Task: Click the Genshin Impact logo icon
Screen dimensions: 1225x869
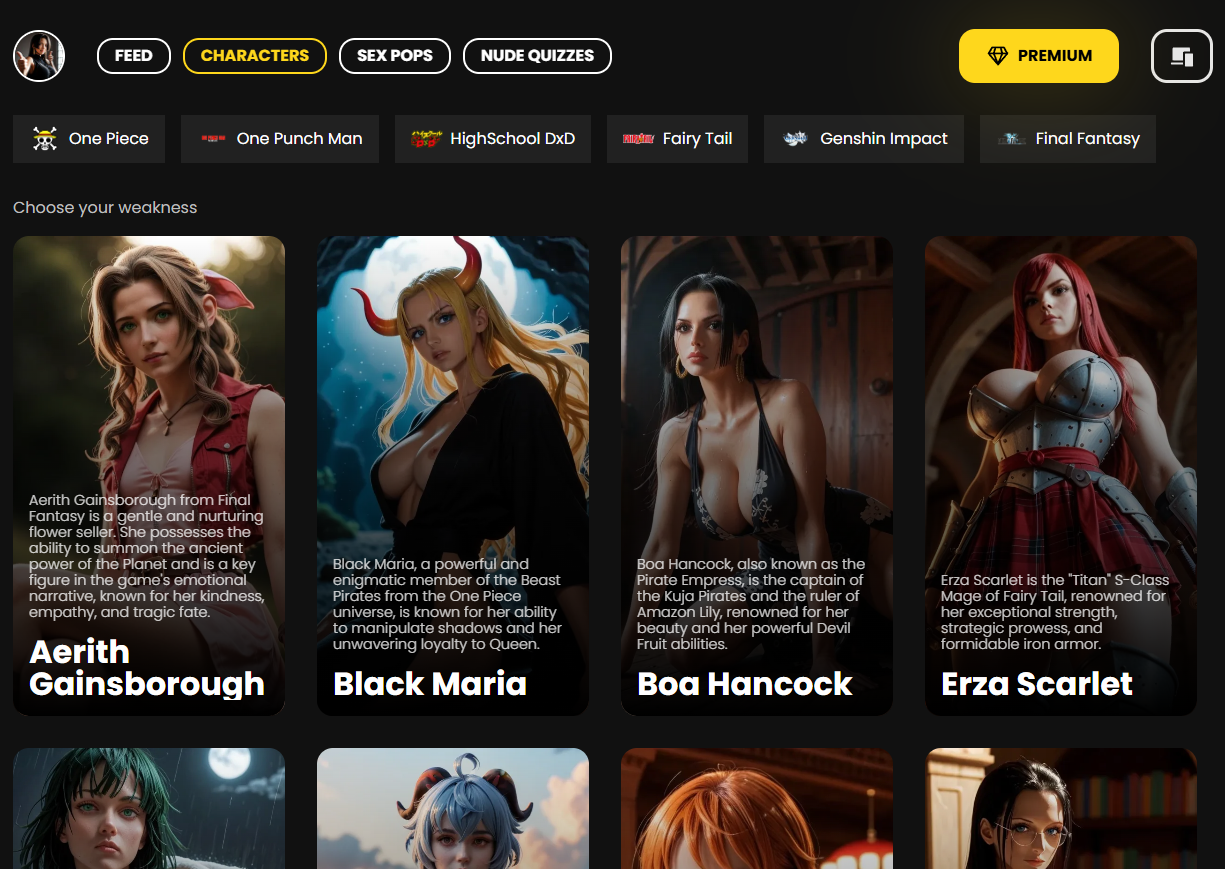Action: [x=795, y=139]
